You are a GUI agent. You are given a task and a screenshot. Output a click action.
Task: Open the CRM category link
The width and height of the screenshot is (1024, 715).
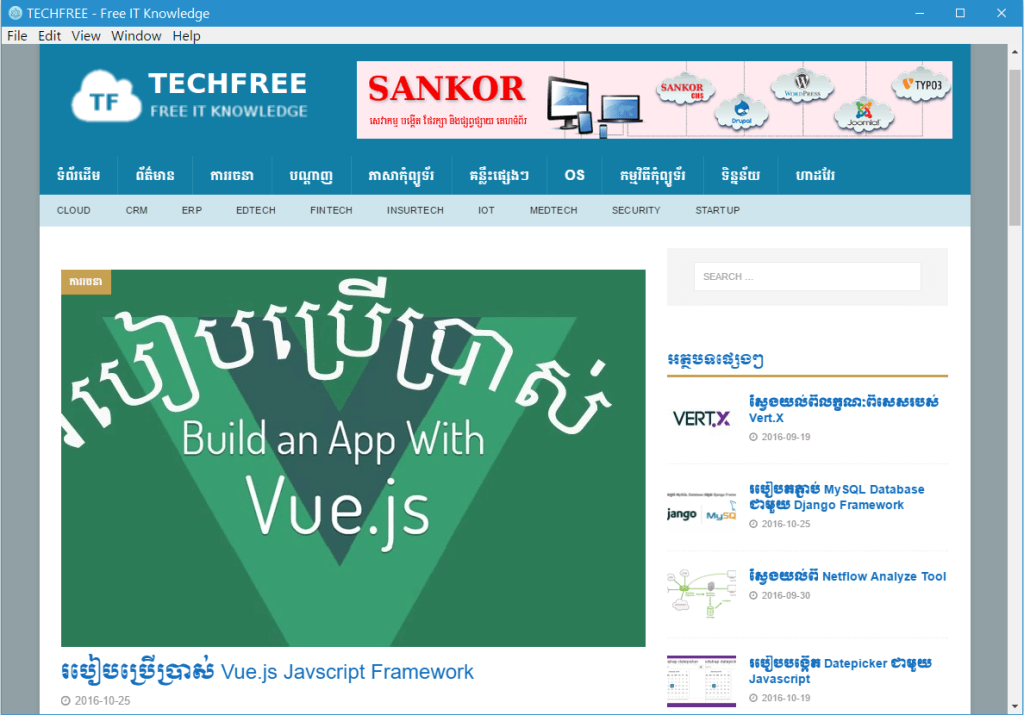[x=136, y=210]
